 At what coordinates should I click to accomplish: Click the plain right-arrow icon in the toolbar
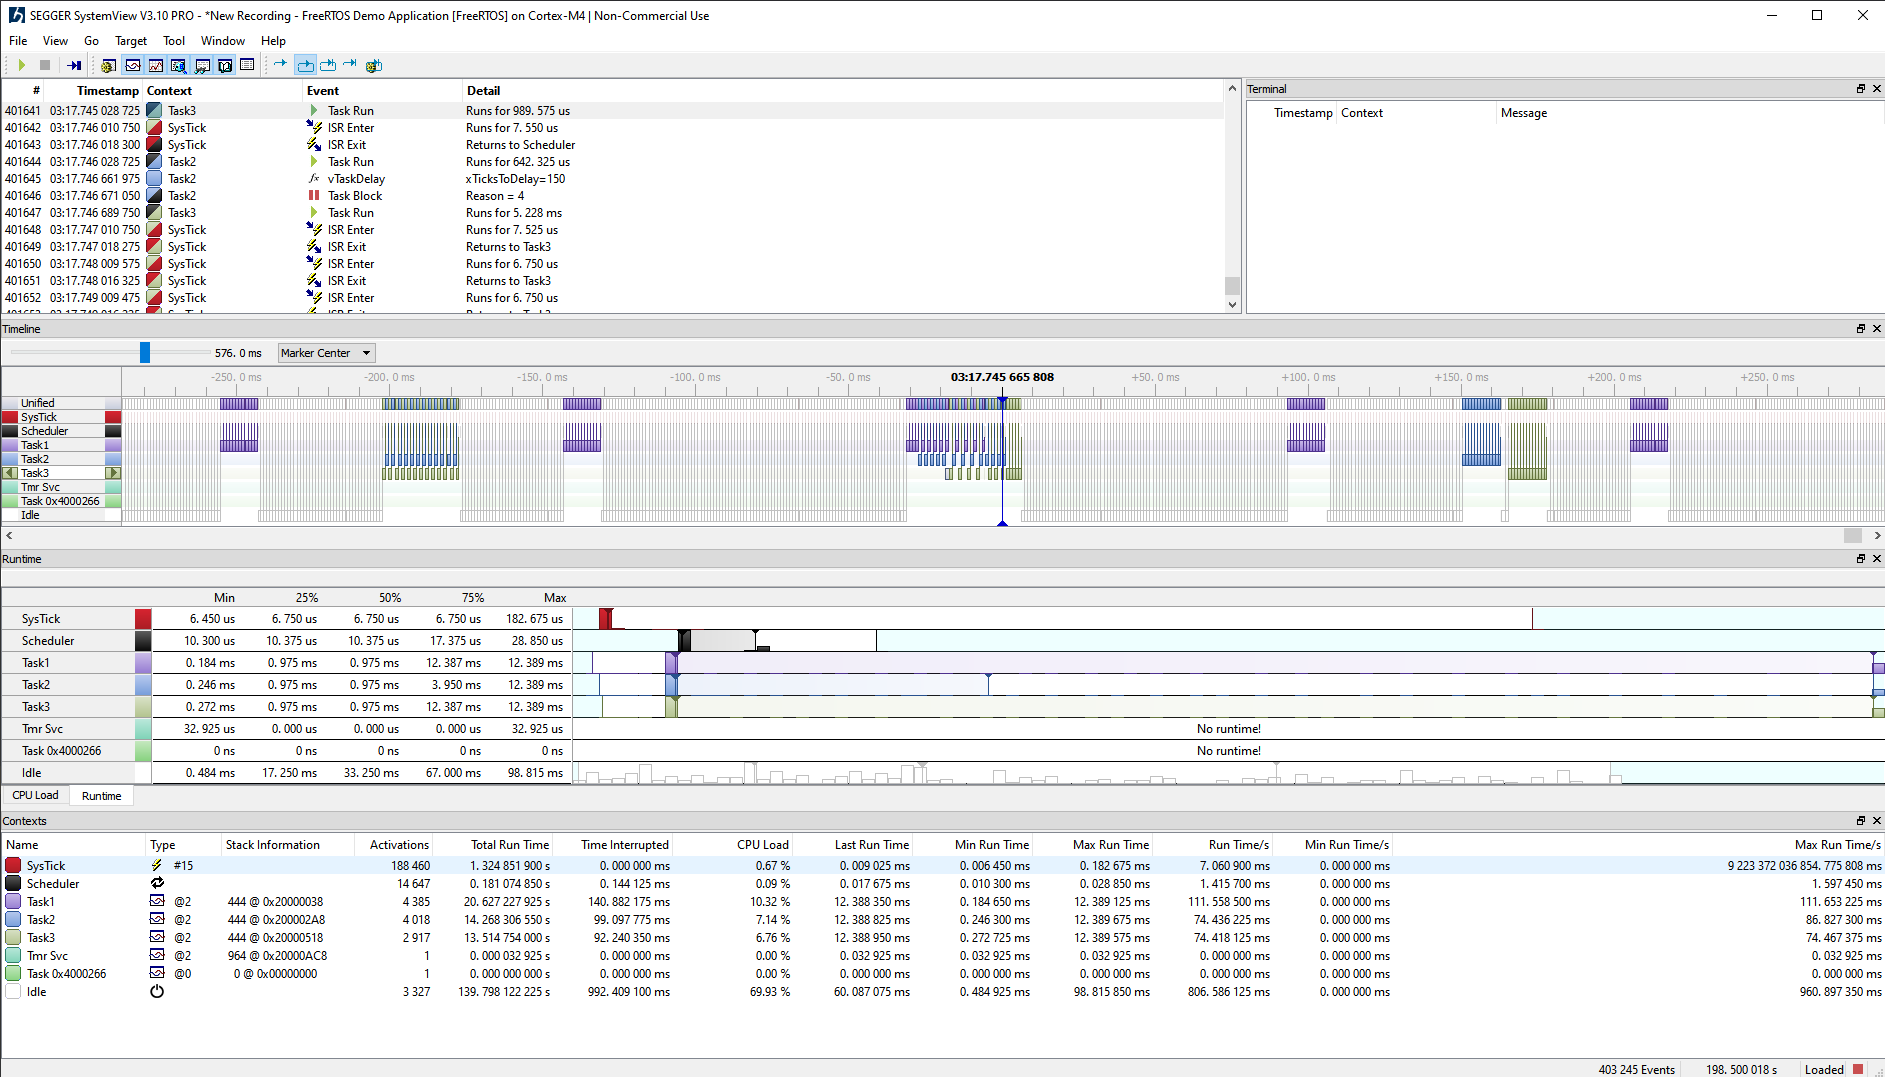pos(281,65)
